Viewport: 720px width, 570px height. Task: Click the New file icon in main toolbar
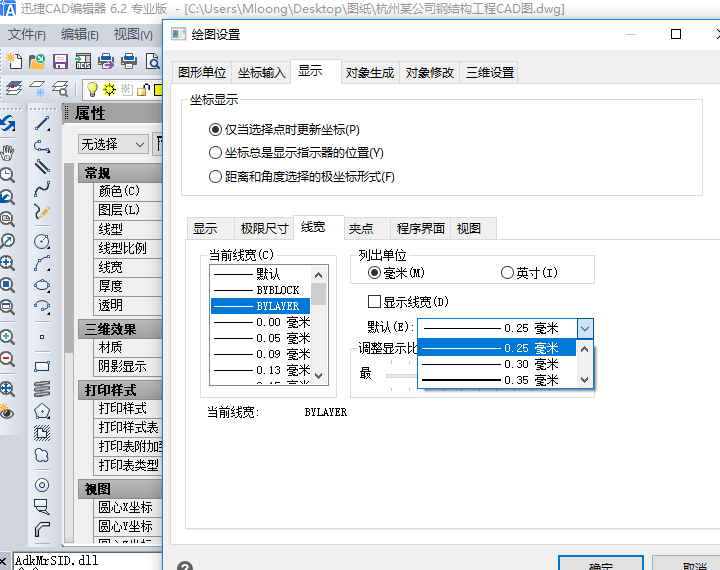(x=14, y=61)
